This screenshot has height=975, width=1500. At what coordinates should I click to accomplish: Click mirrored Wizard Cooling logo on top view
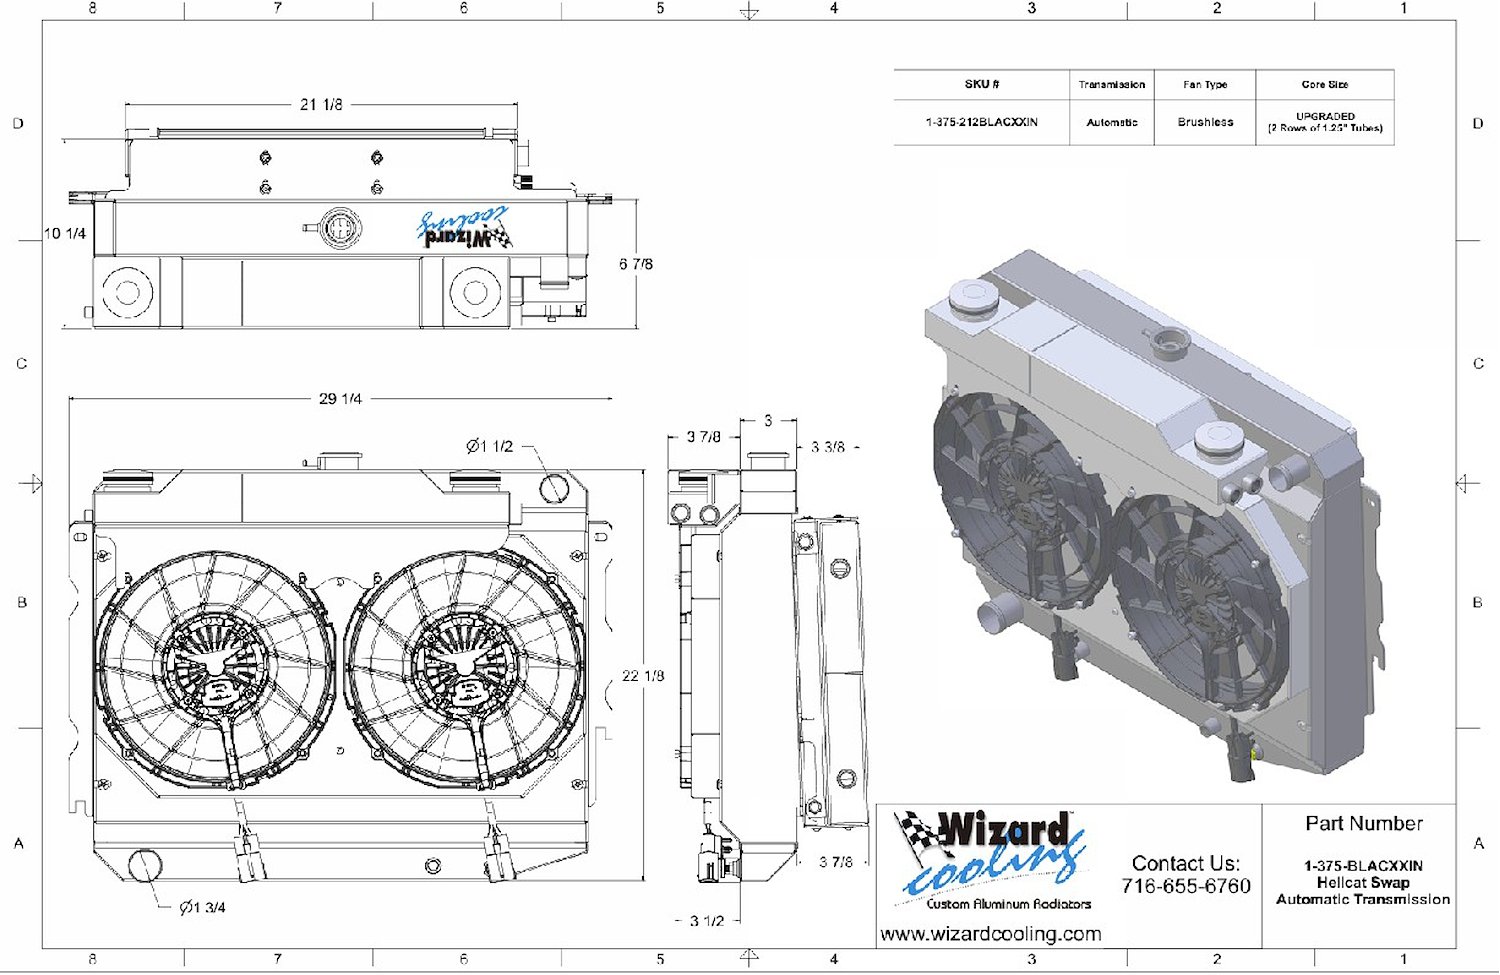(464, 228)
